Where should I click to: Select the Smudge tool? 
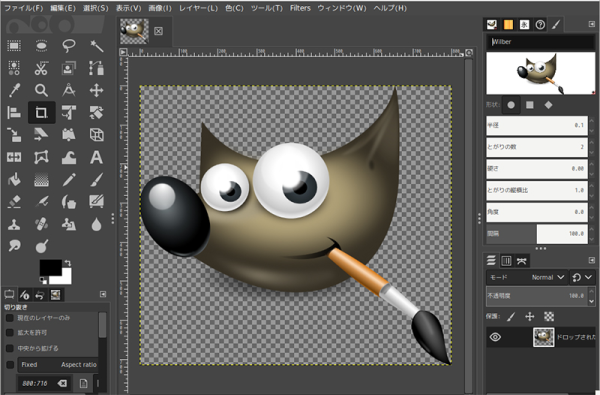pyautogui.click(x=14, y=246)
